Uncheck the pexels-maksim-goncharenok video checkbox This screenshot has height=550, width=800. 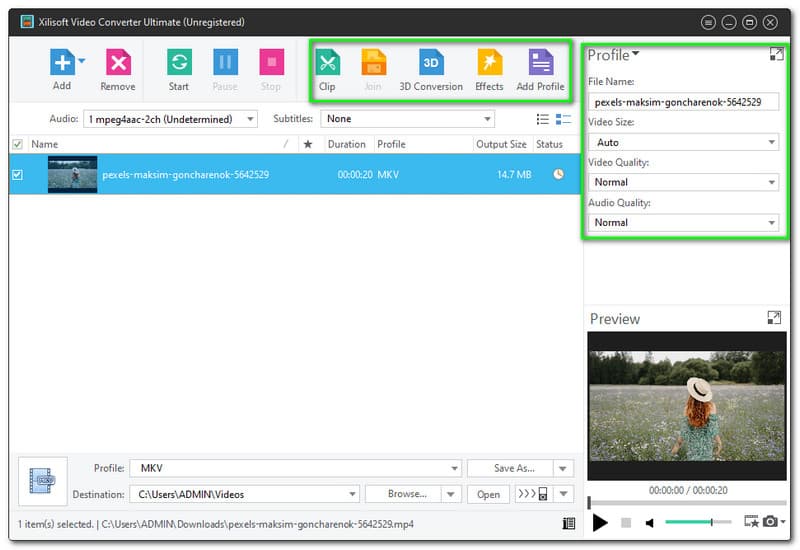17,175
